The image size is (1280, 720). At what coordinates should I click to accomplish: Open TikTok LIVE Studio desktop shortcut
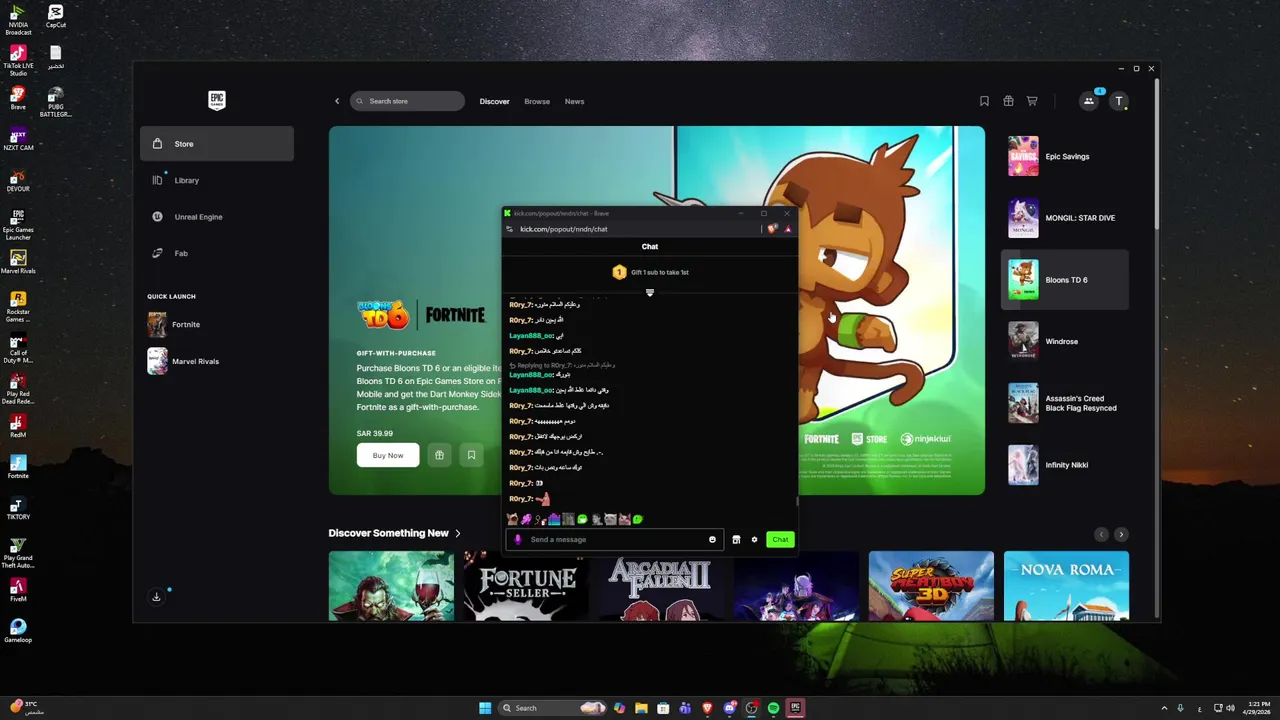coord(18,61)
